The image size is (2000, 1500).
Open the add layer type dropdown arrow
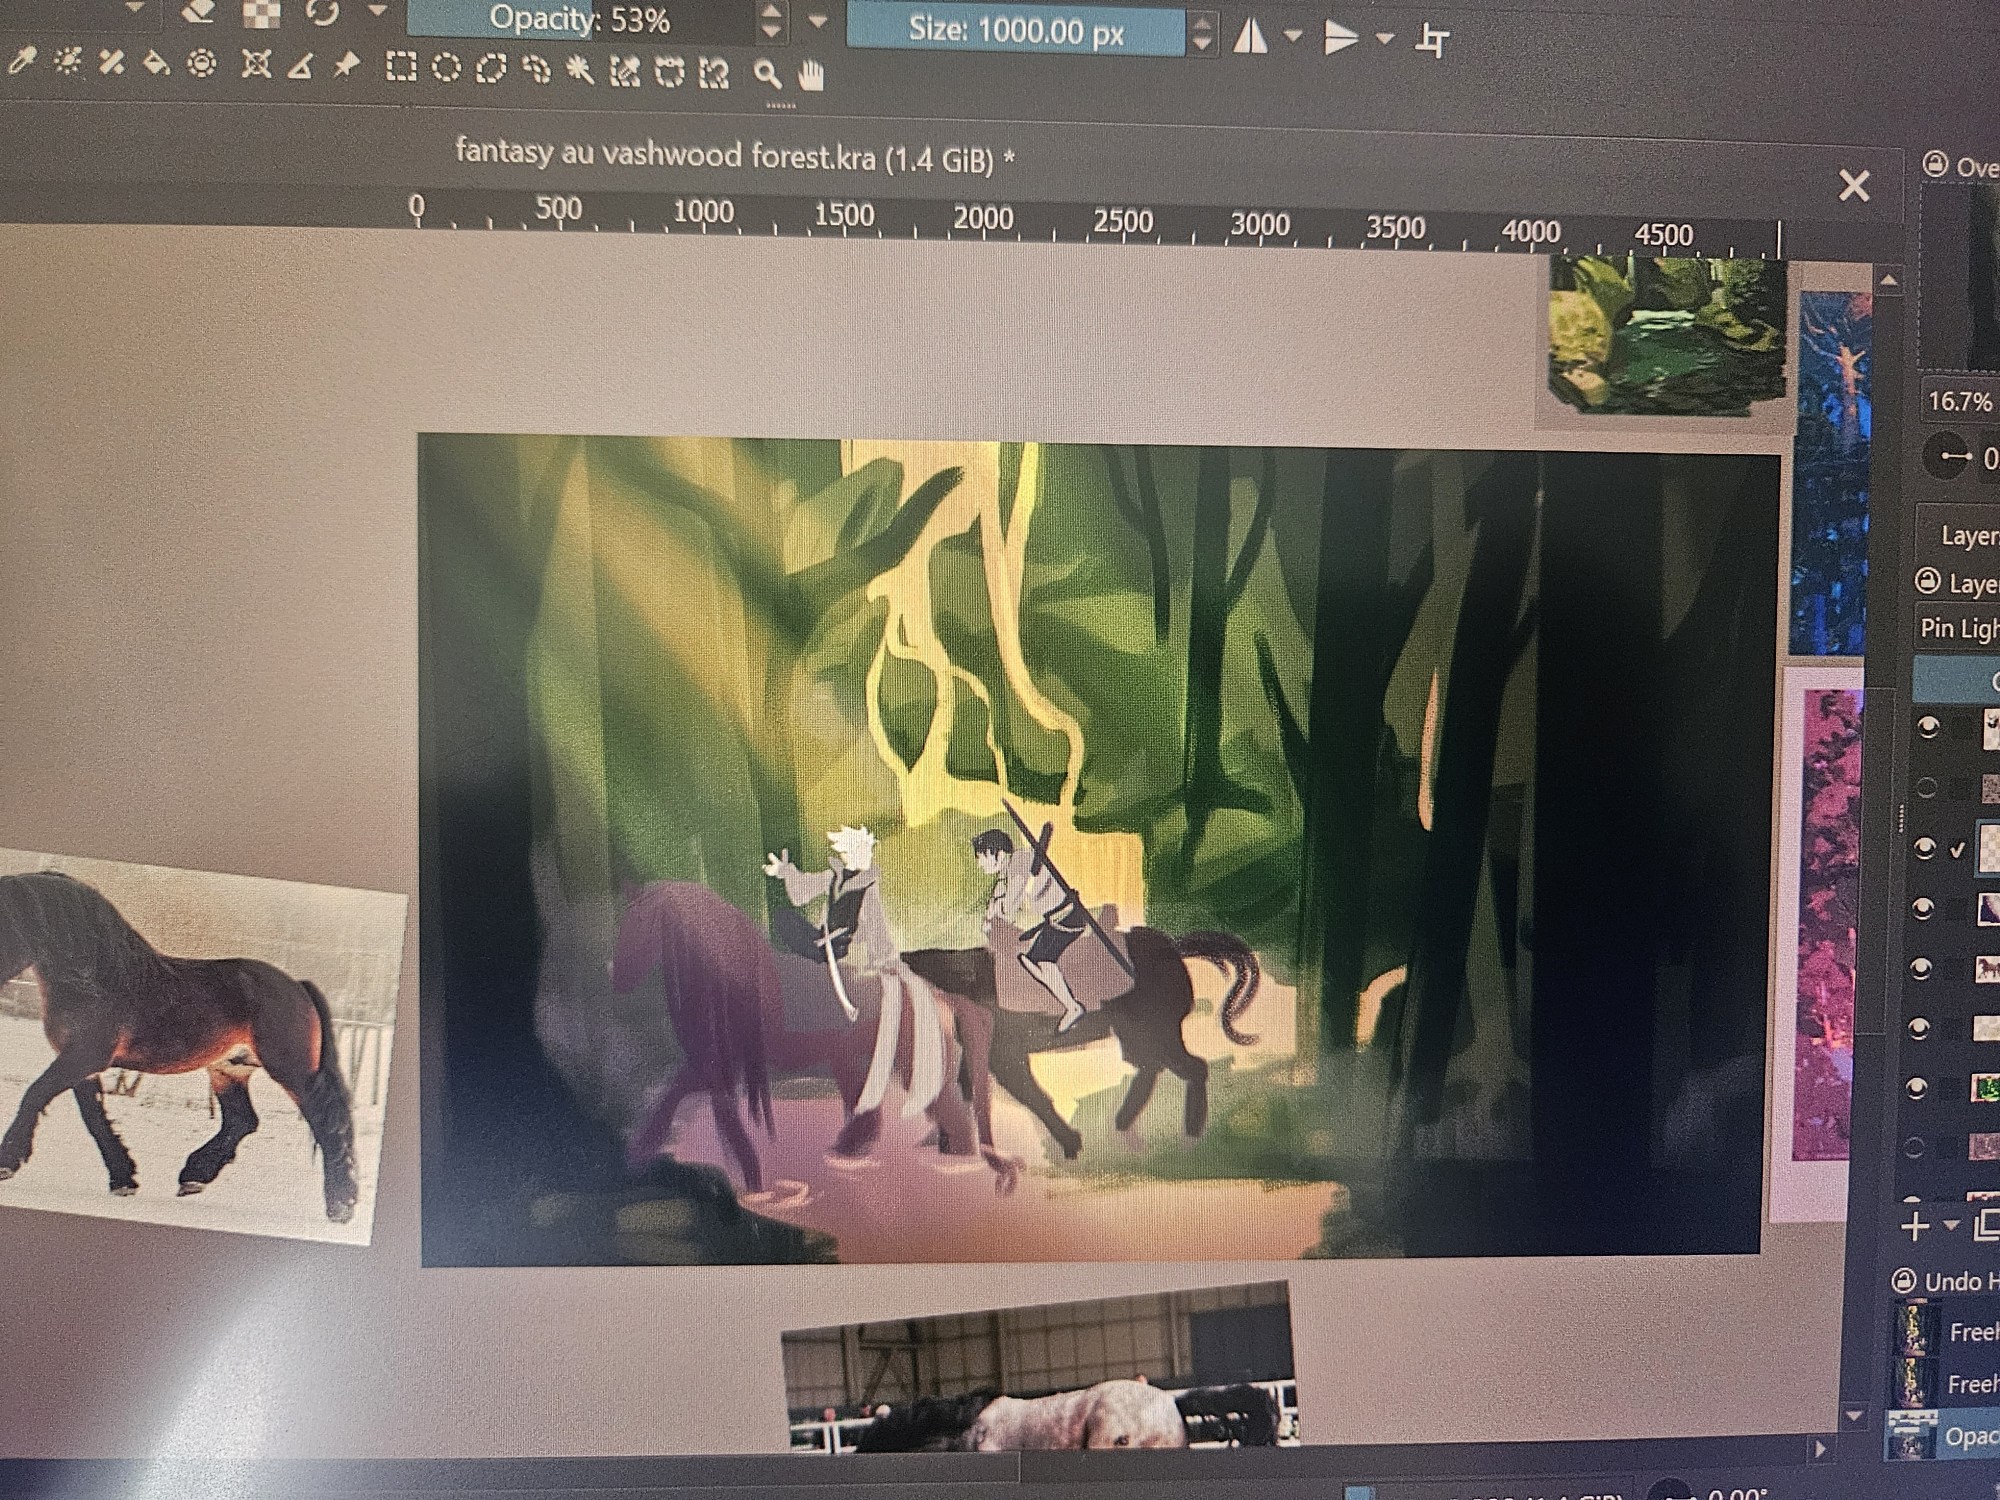pos(1951,1226)
